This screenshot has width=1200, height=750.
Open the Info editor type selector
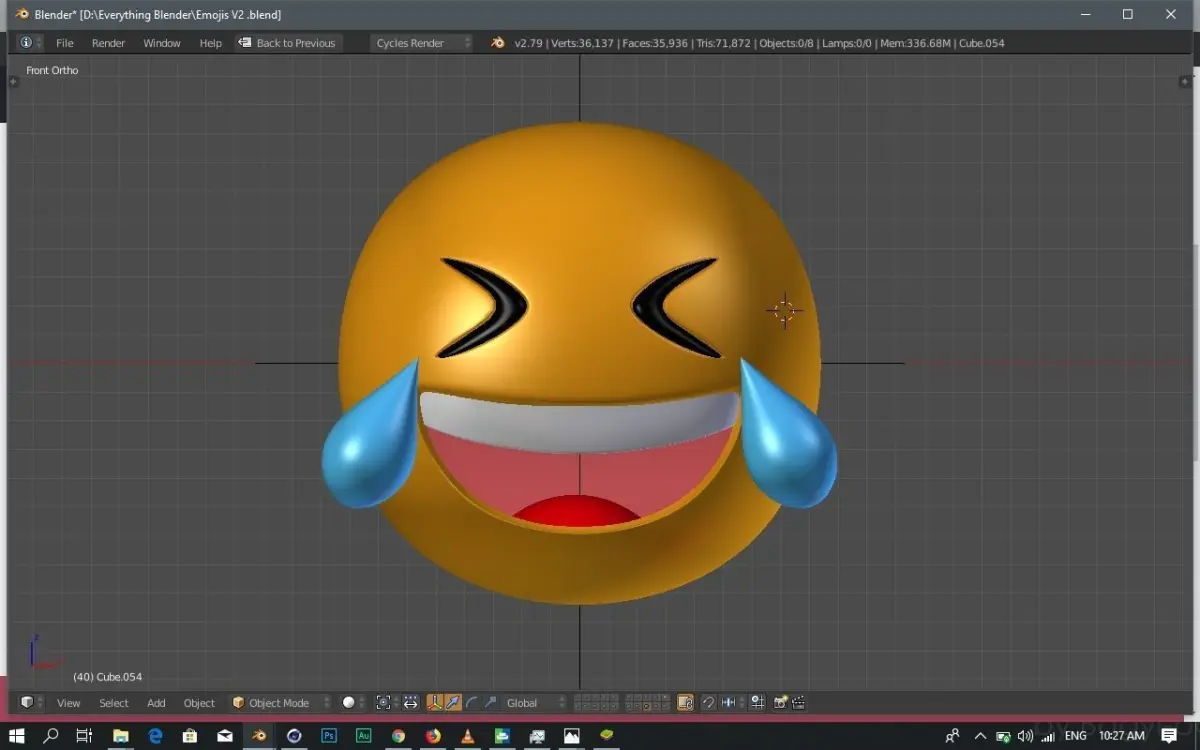pos(29,43)
